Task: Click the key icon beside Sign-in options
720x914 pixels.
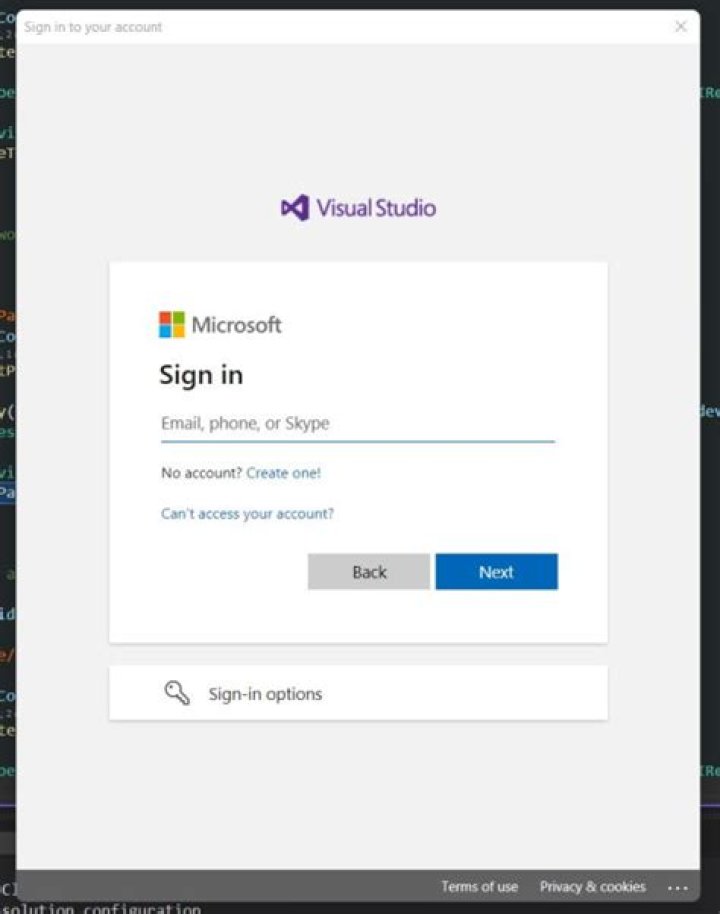Action: click(x=177, y=692)
